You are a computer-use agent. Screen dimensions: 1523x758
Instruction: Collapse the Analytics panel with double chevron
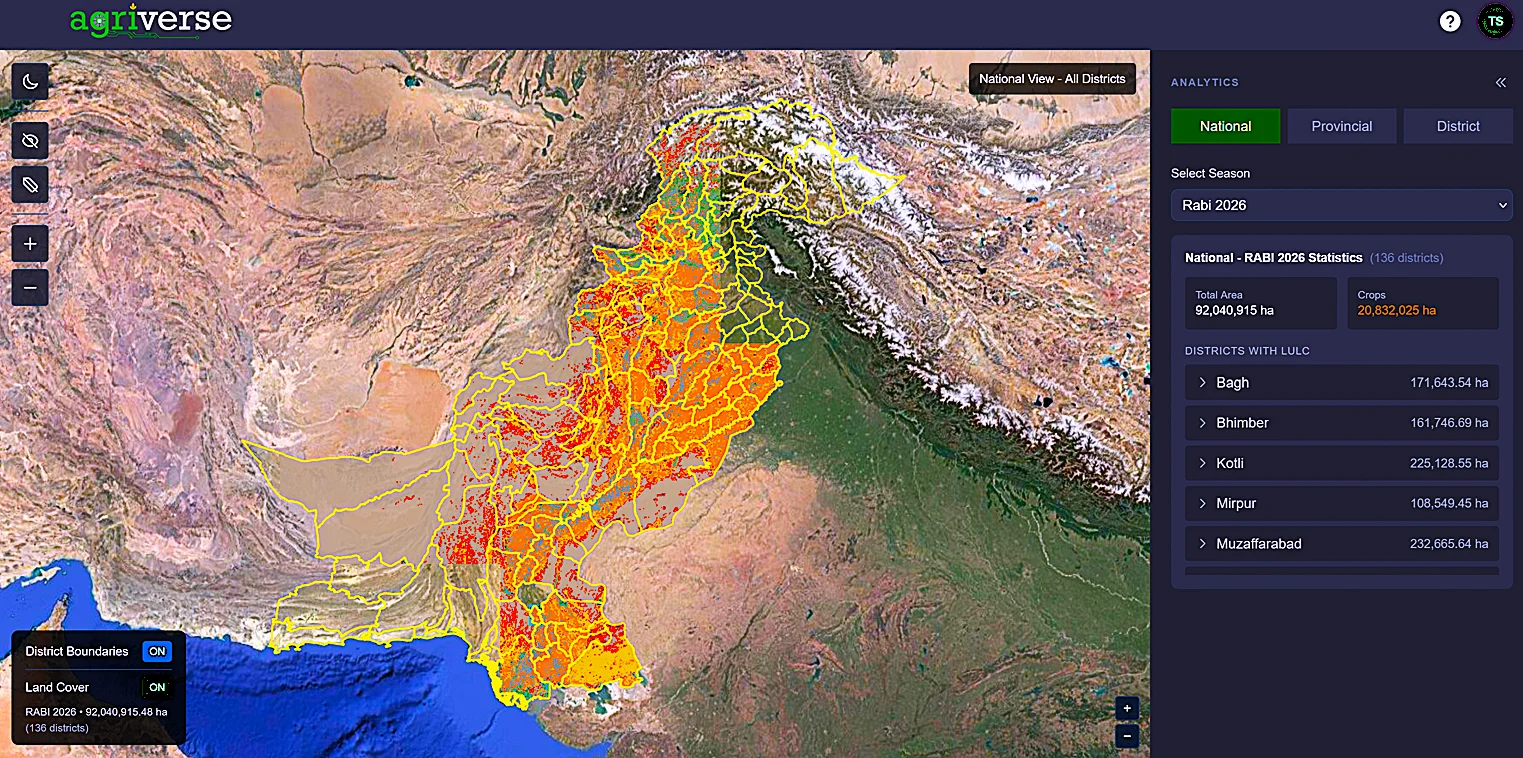point(1500,83)
